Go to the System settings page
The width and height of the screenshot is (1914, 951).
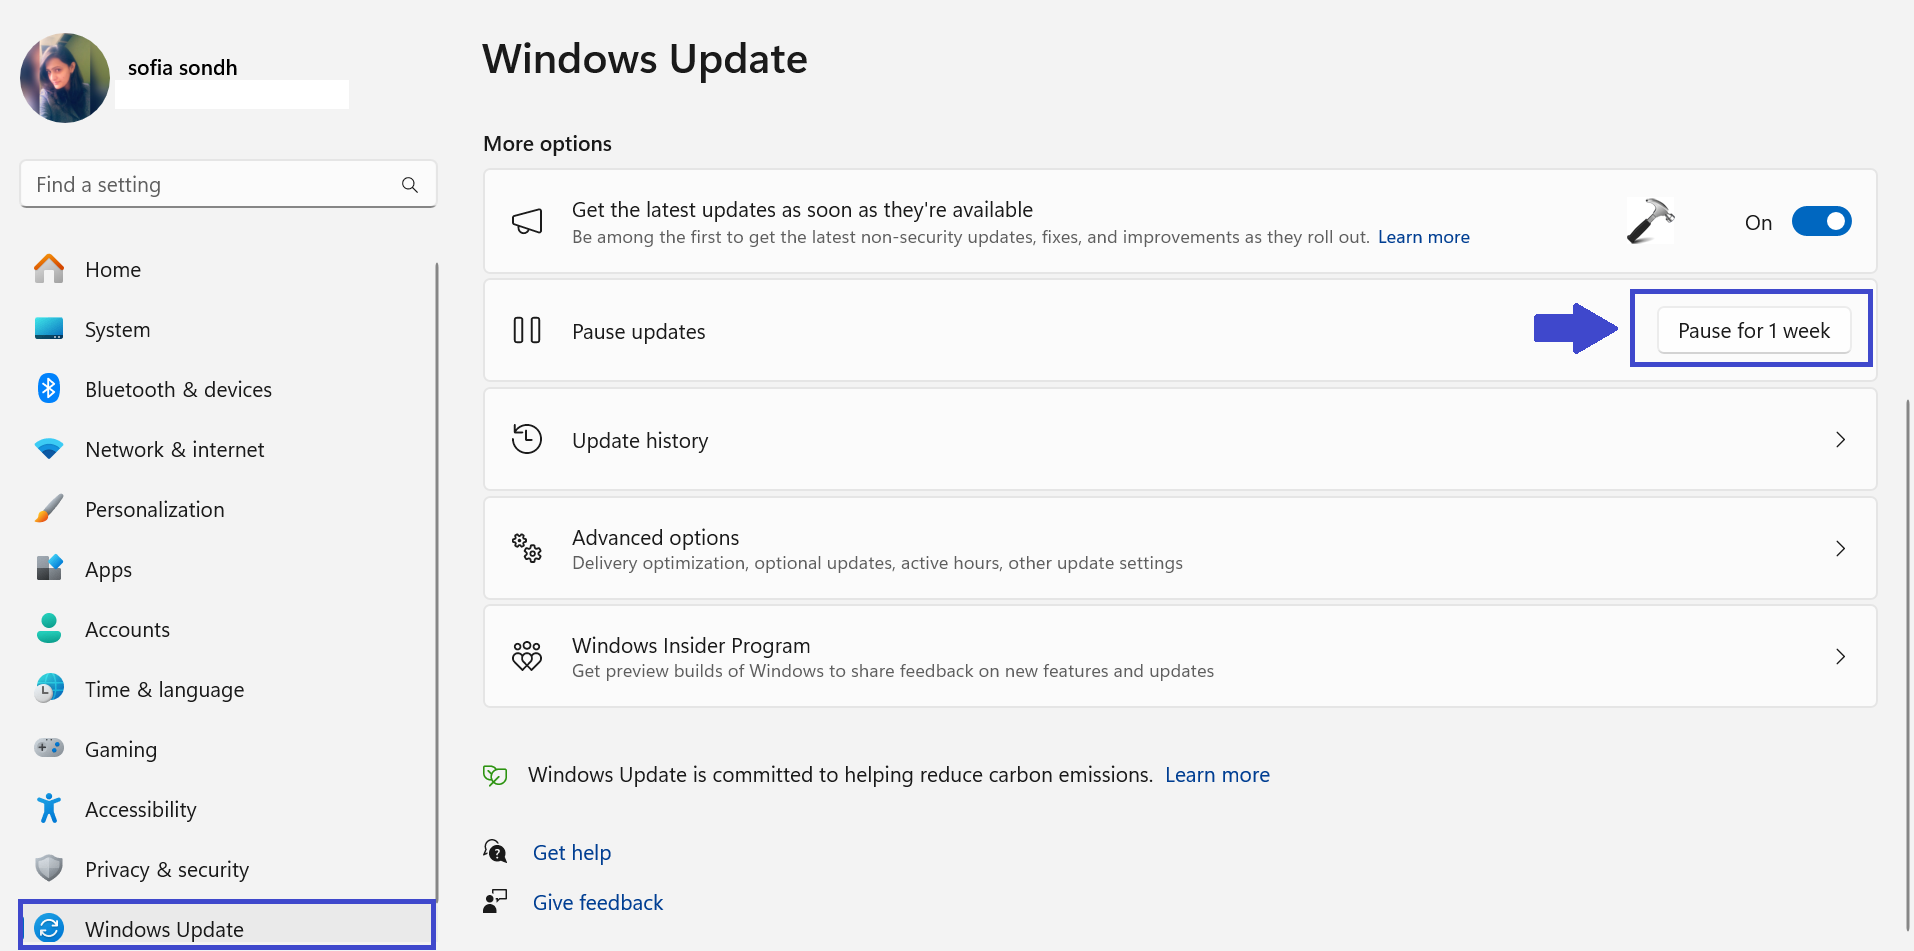click(x=117, y=330)
